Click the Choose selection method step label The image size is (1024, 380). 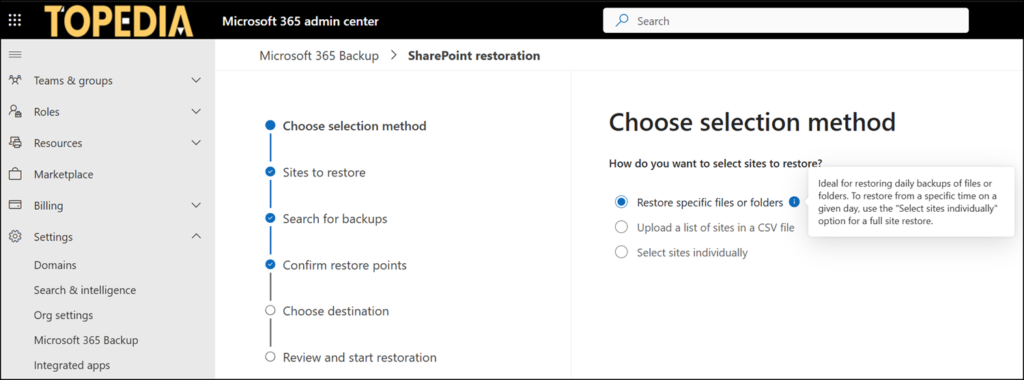pos(355,125)
